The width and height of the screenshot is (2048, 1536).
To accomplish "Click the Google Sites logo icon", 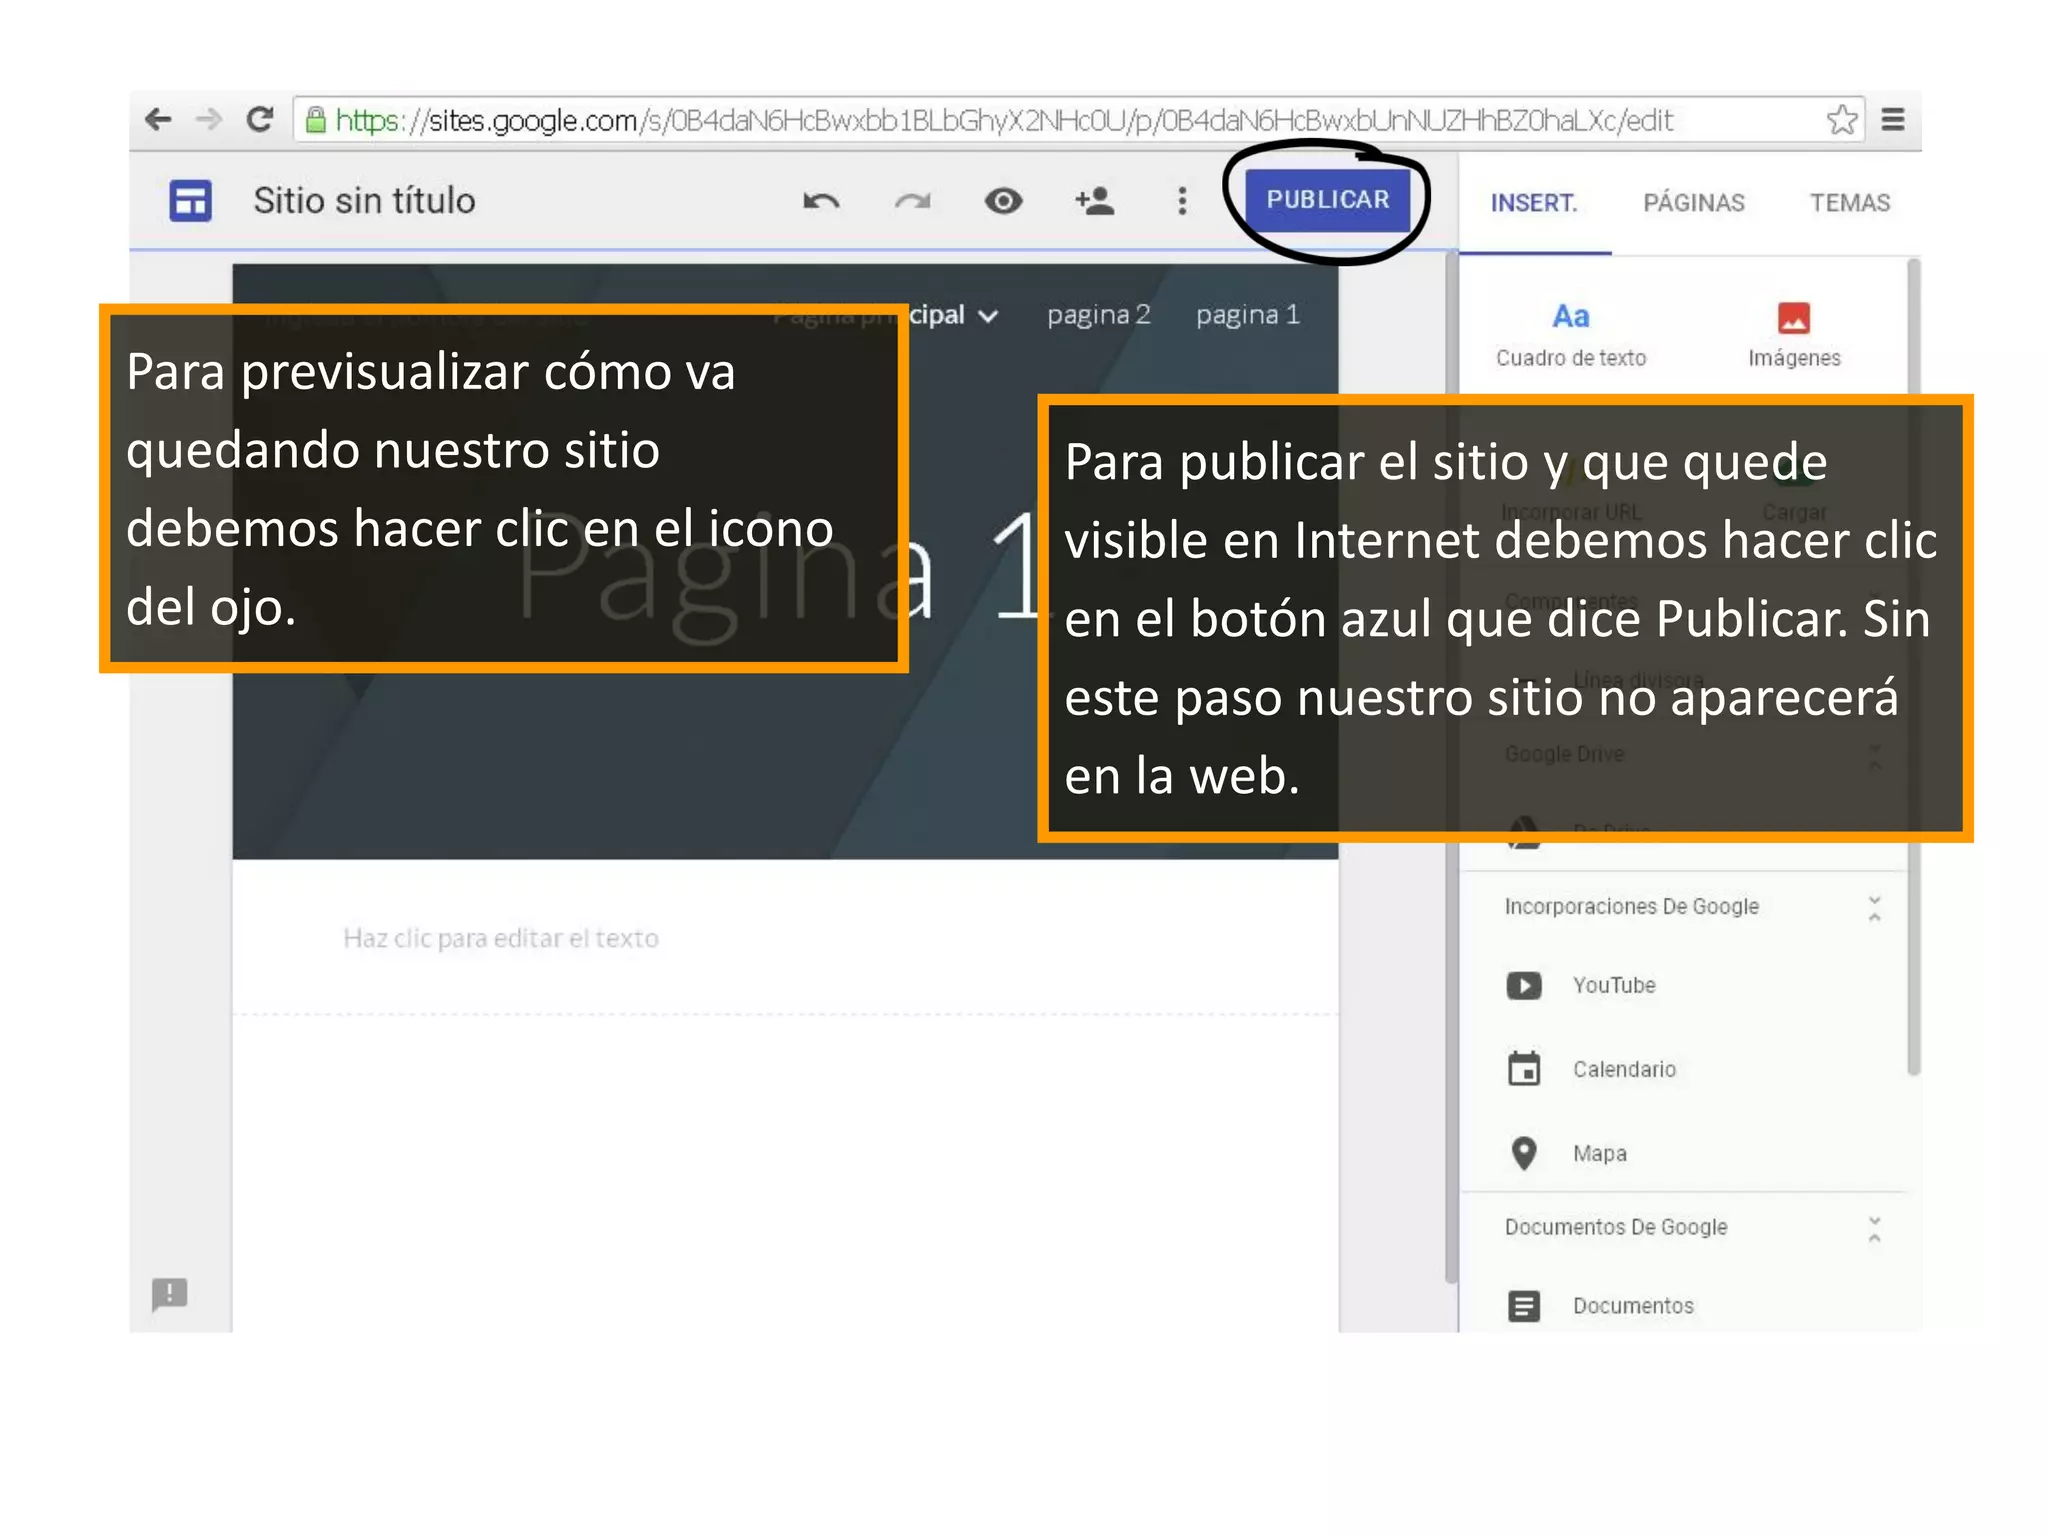I will [x=190, y=201].
